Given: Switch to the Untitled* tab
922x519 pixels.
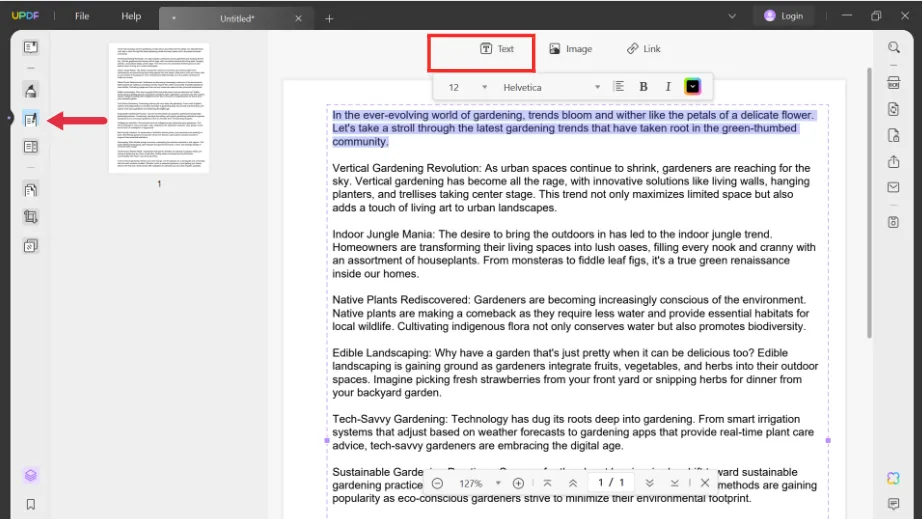Looking at the screenshot, I should click(237, 19).
